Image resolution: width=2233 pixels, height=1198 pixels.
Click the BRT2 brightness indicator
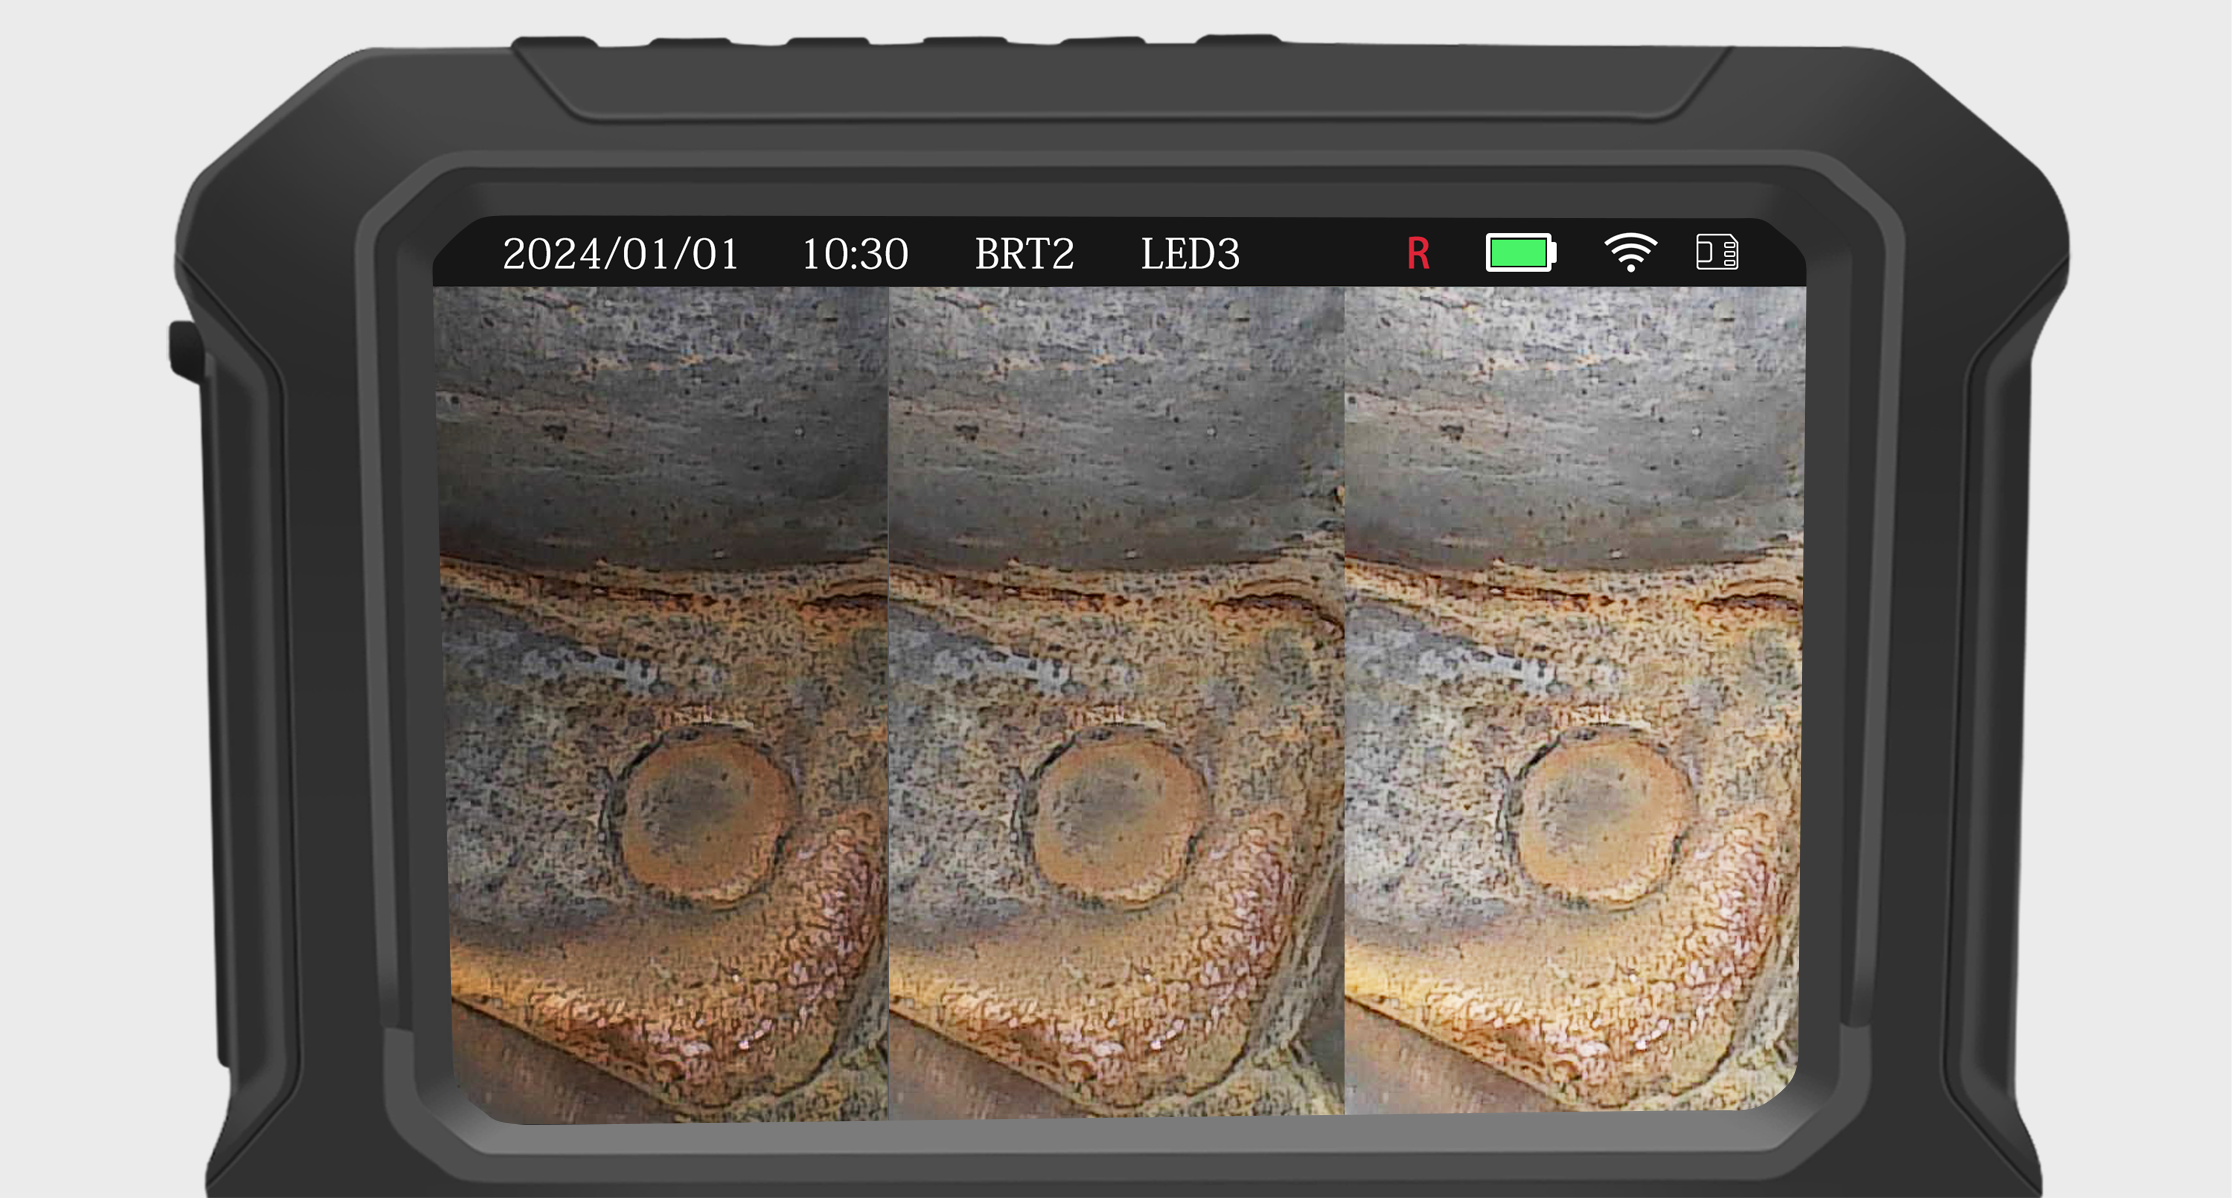1024,254
